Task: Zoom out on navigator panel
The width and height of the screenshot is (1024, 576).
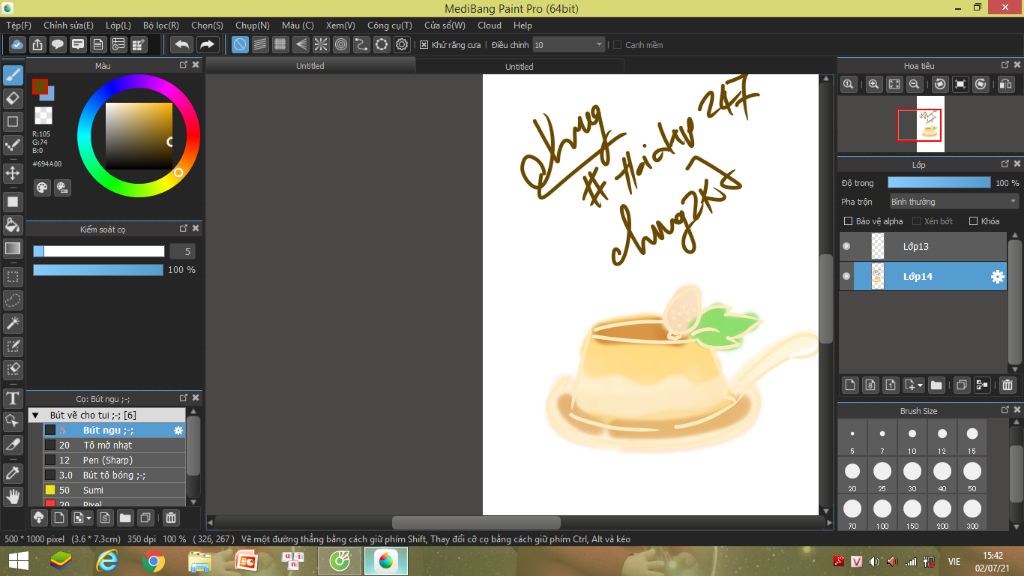Action: point(914,84)
